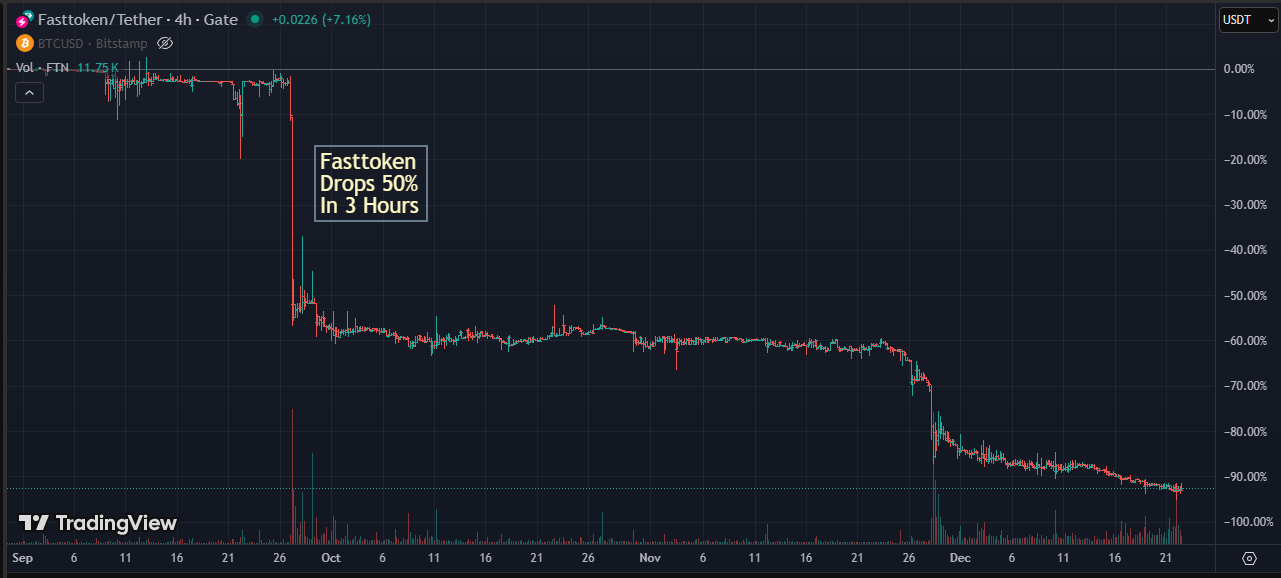Click the Sep label on time axis

click(x=22, y=558)
